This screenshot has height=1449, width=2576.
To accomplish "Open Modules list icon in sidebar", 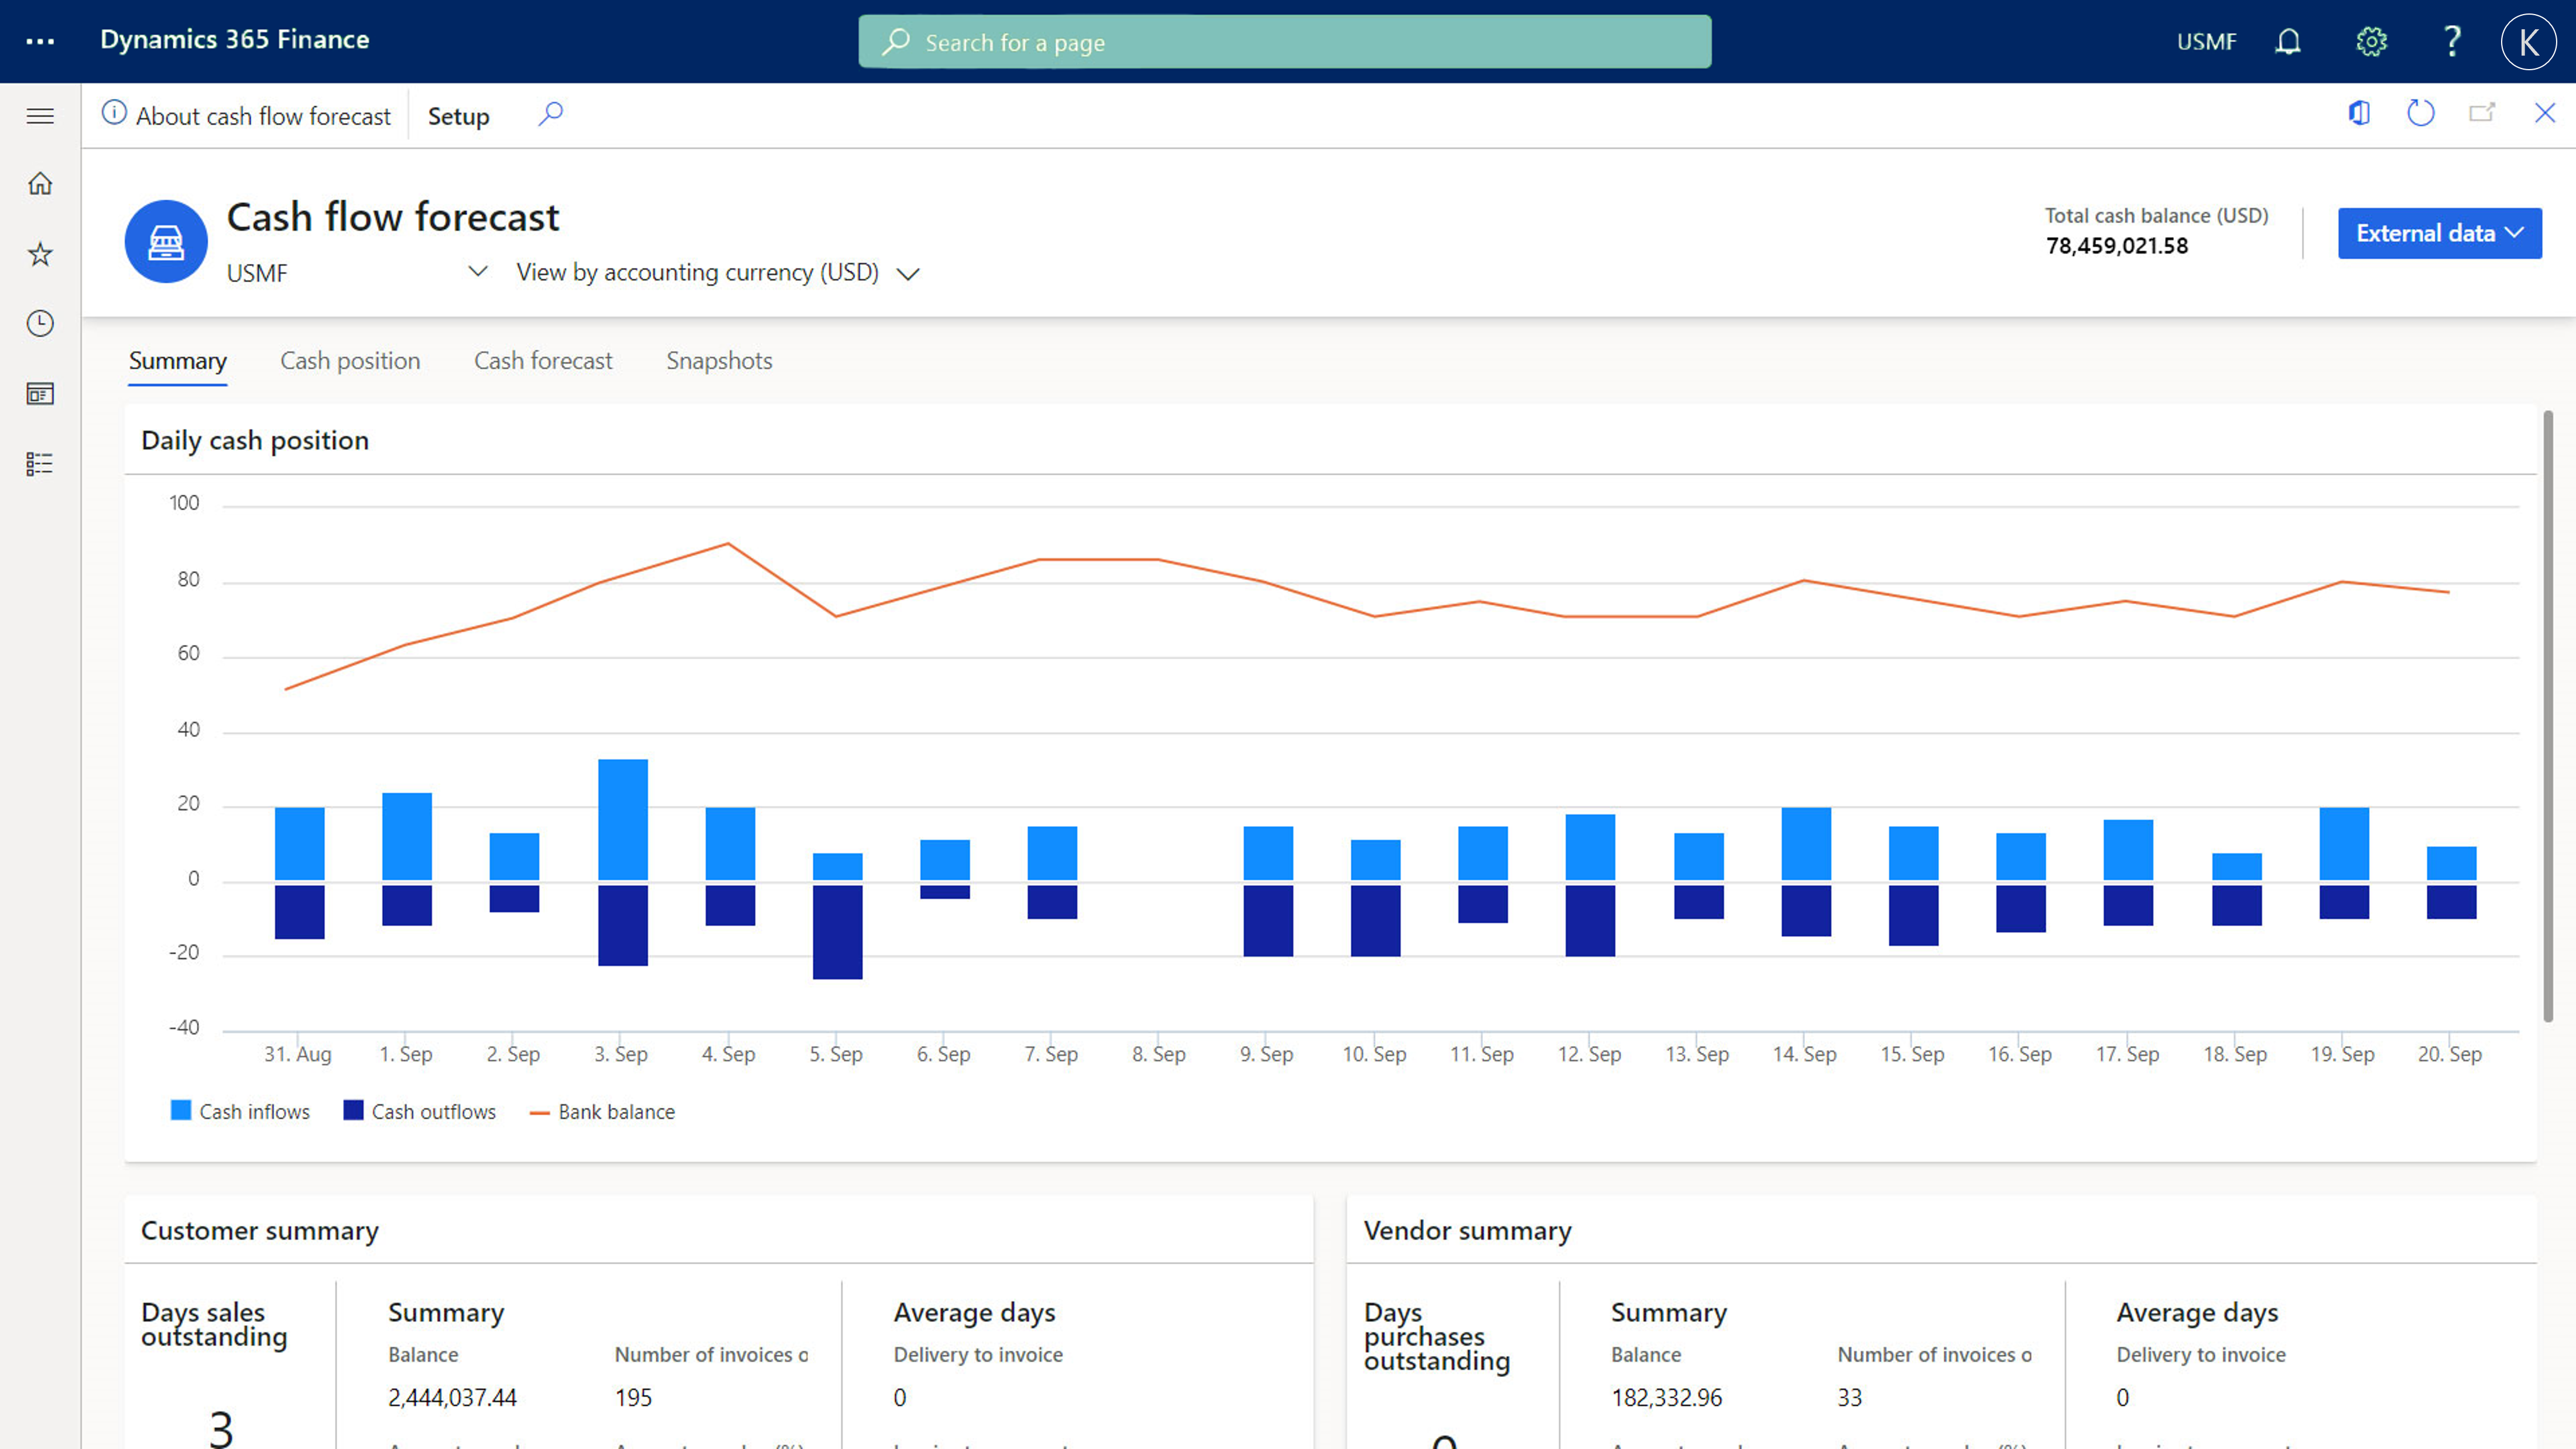I will pyautogui.click(x=40, y=464).
